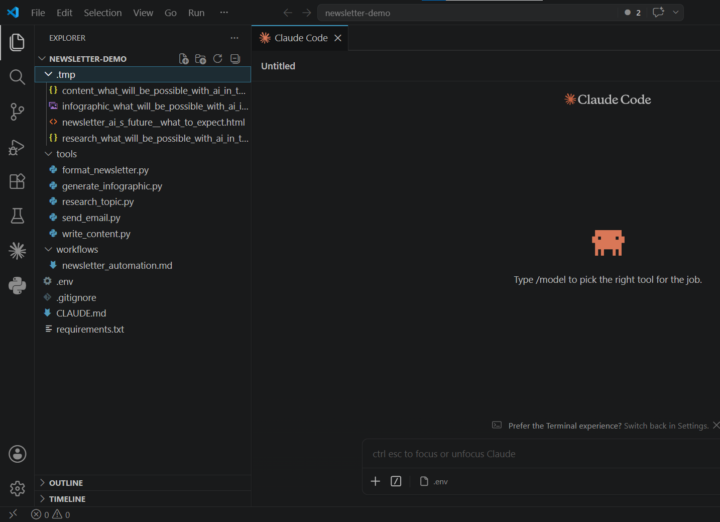Click the New Folder icon in Explorer
This screenshot has width=720, height=522.
pyautogui.click(x=200, y=59)
